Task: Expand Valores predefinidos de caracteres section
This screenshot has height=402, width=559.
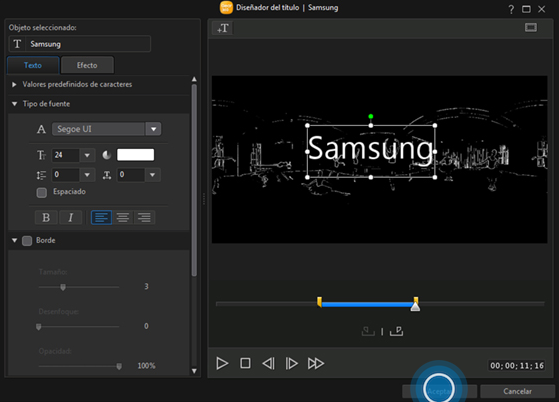Action: click(x=14, y=84)
